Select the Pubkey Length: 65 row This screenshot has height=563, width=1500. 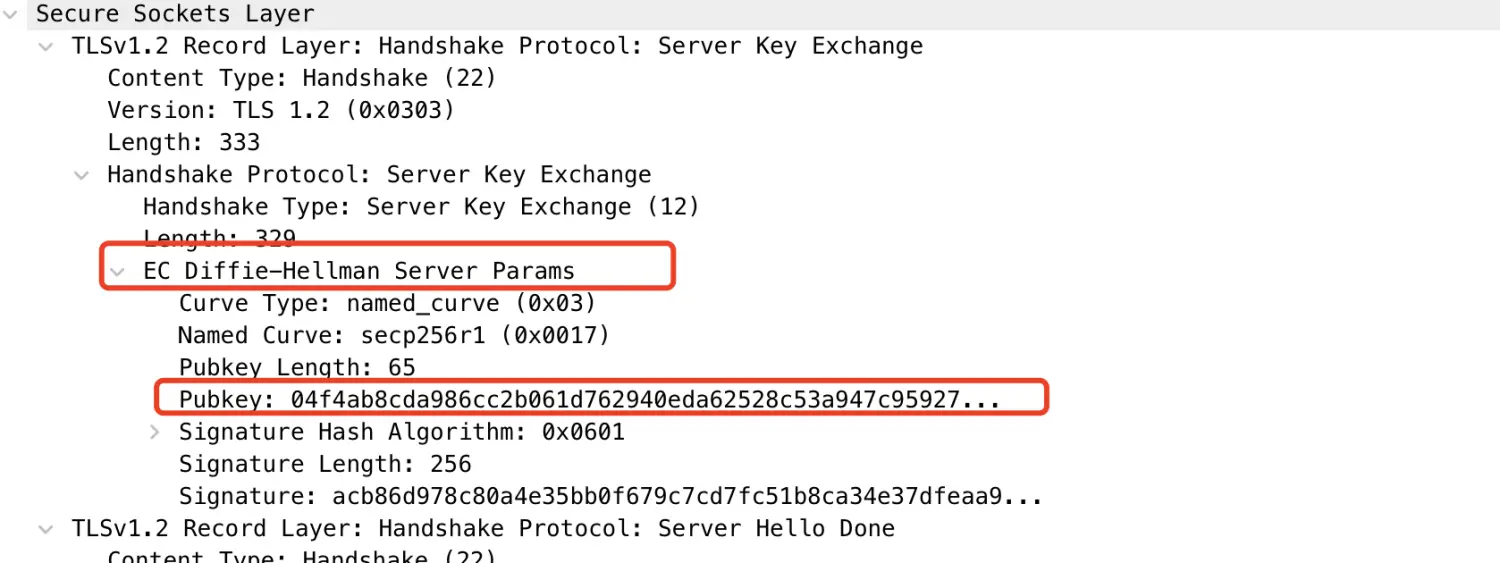[x=297, y=367]
